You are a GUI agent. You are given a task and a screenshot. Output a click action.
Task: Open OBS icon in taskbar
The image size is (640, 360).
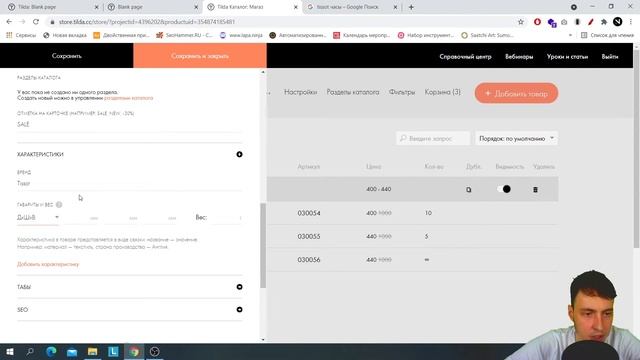point(155,352)
